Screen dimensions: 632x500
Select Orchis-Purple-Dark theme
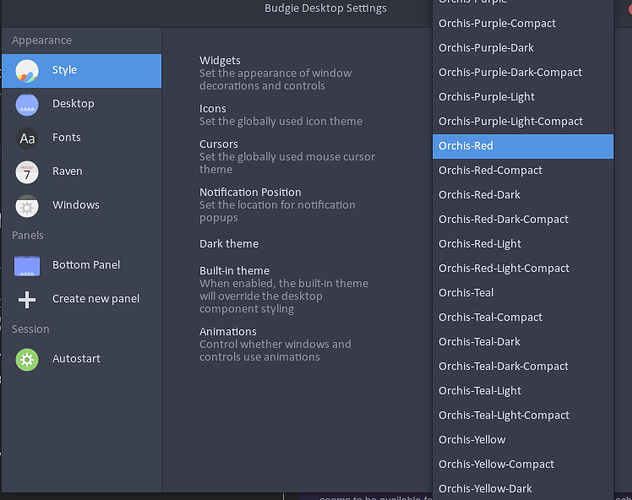(523, 48)
